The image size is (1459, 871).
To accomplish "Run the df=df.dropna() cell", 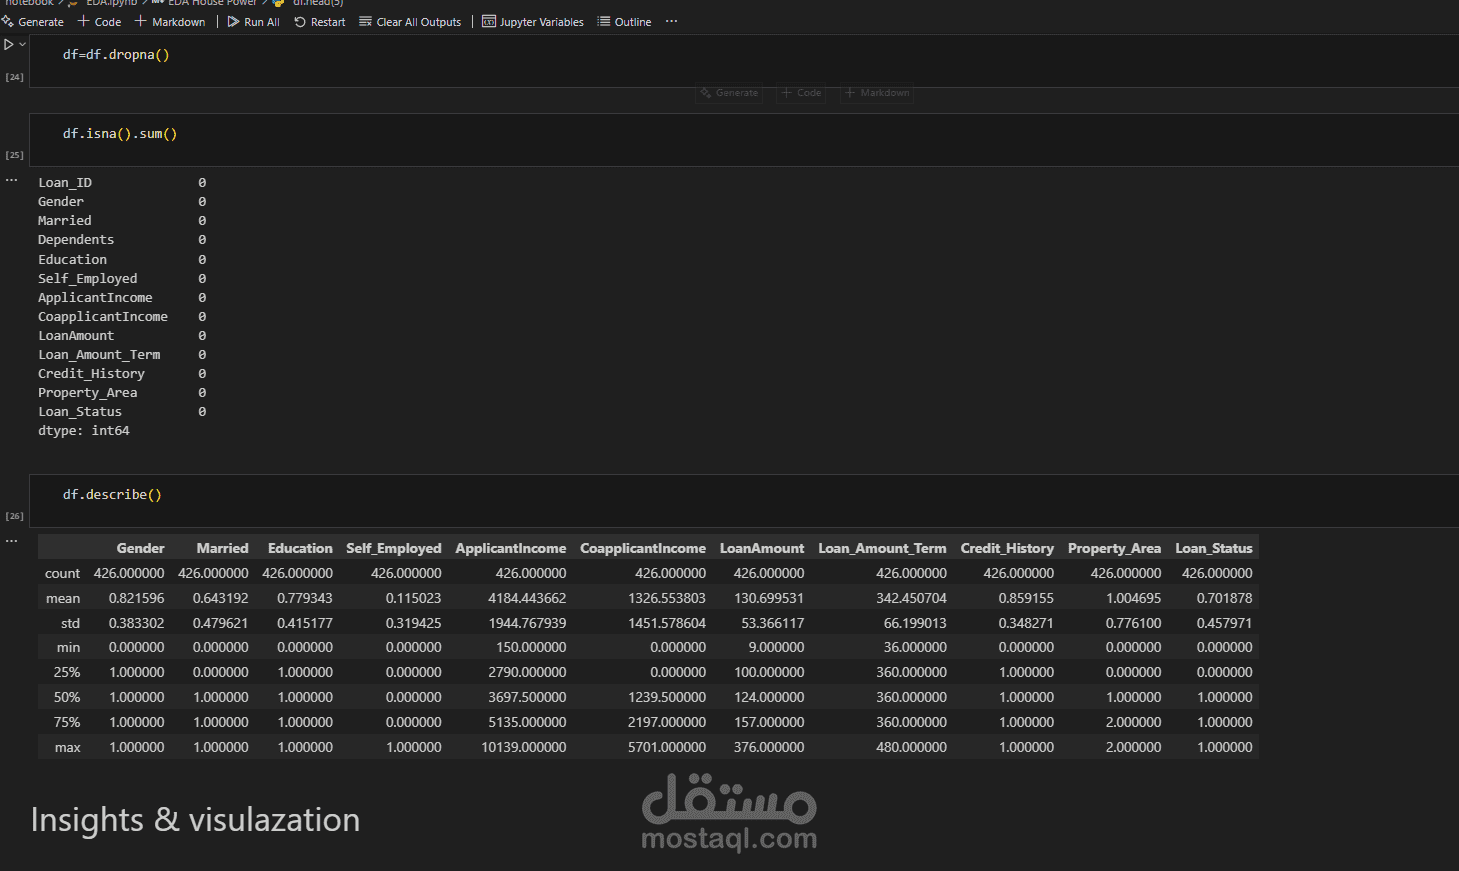I will click(x=9, y=44).
